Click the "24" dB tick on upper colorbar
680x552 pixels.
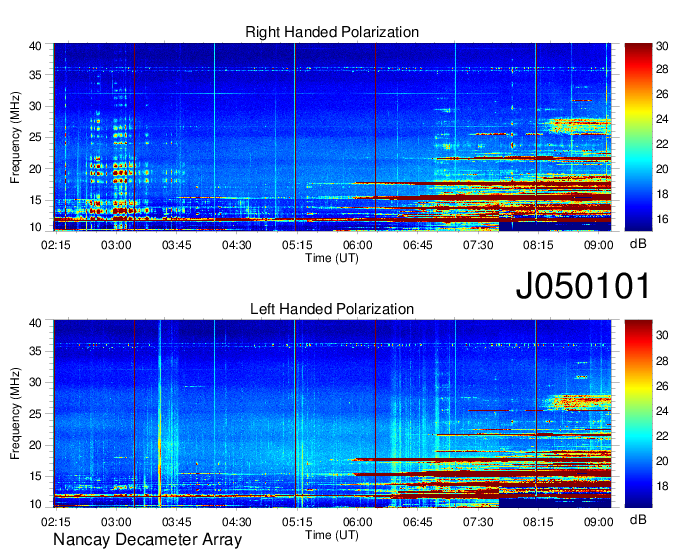pos(662,119)
